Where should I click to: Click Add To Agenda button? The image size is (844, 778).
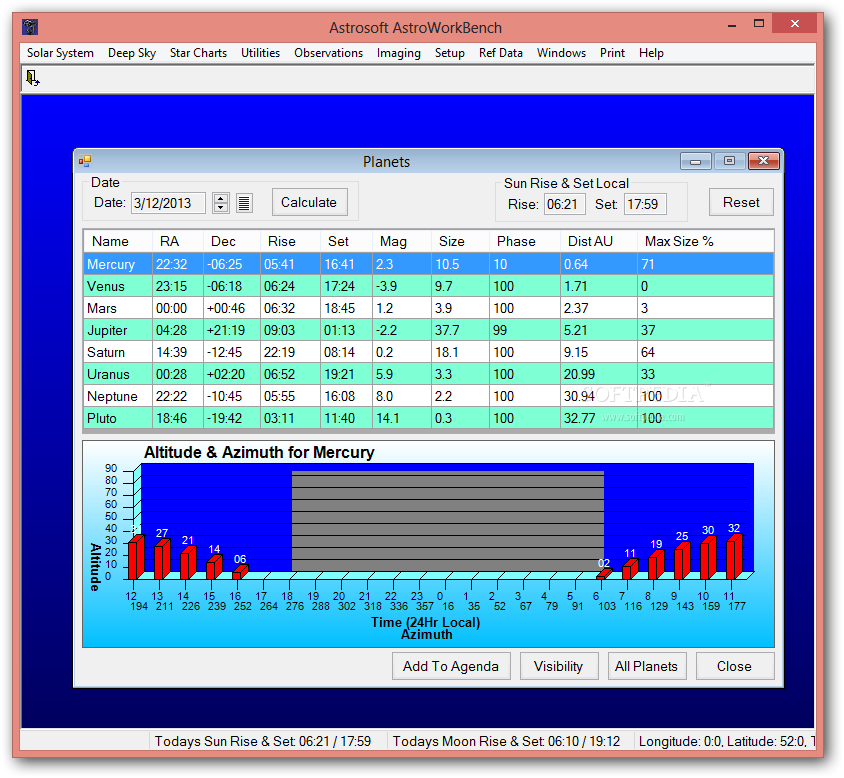click(451, 667)
